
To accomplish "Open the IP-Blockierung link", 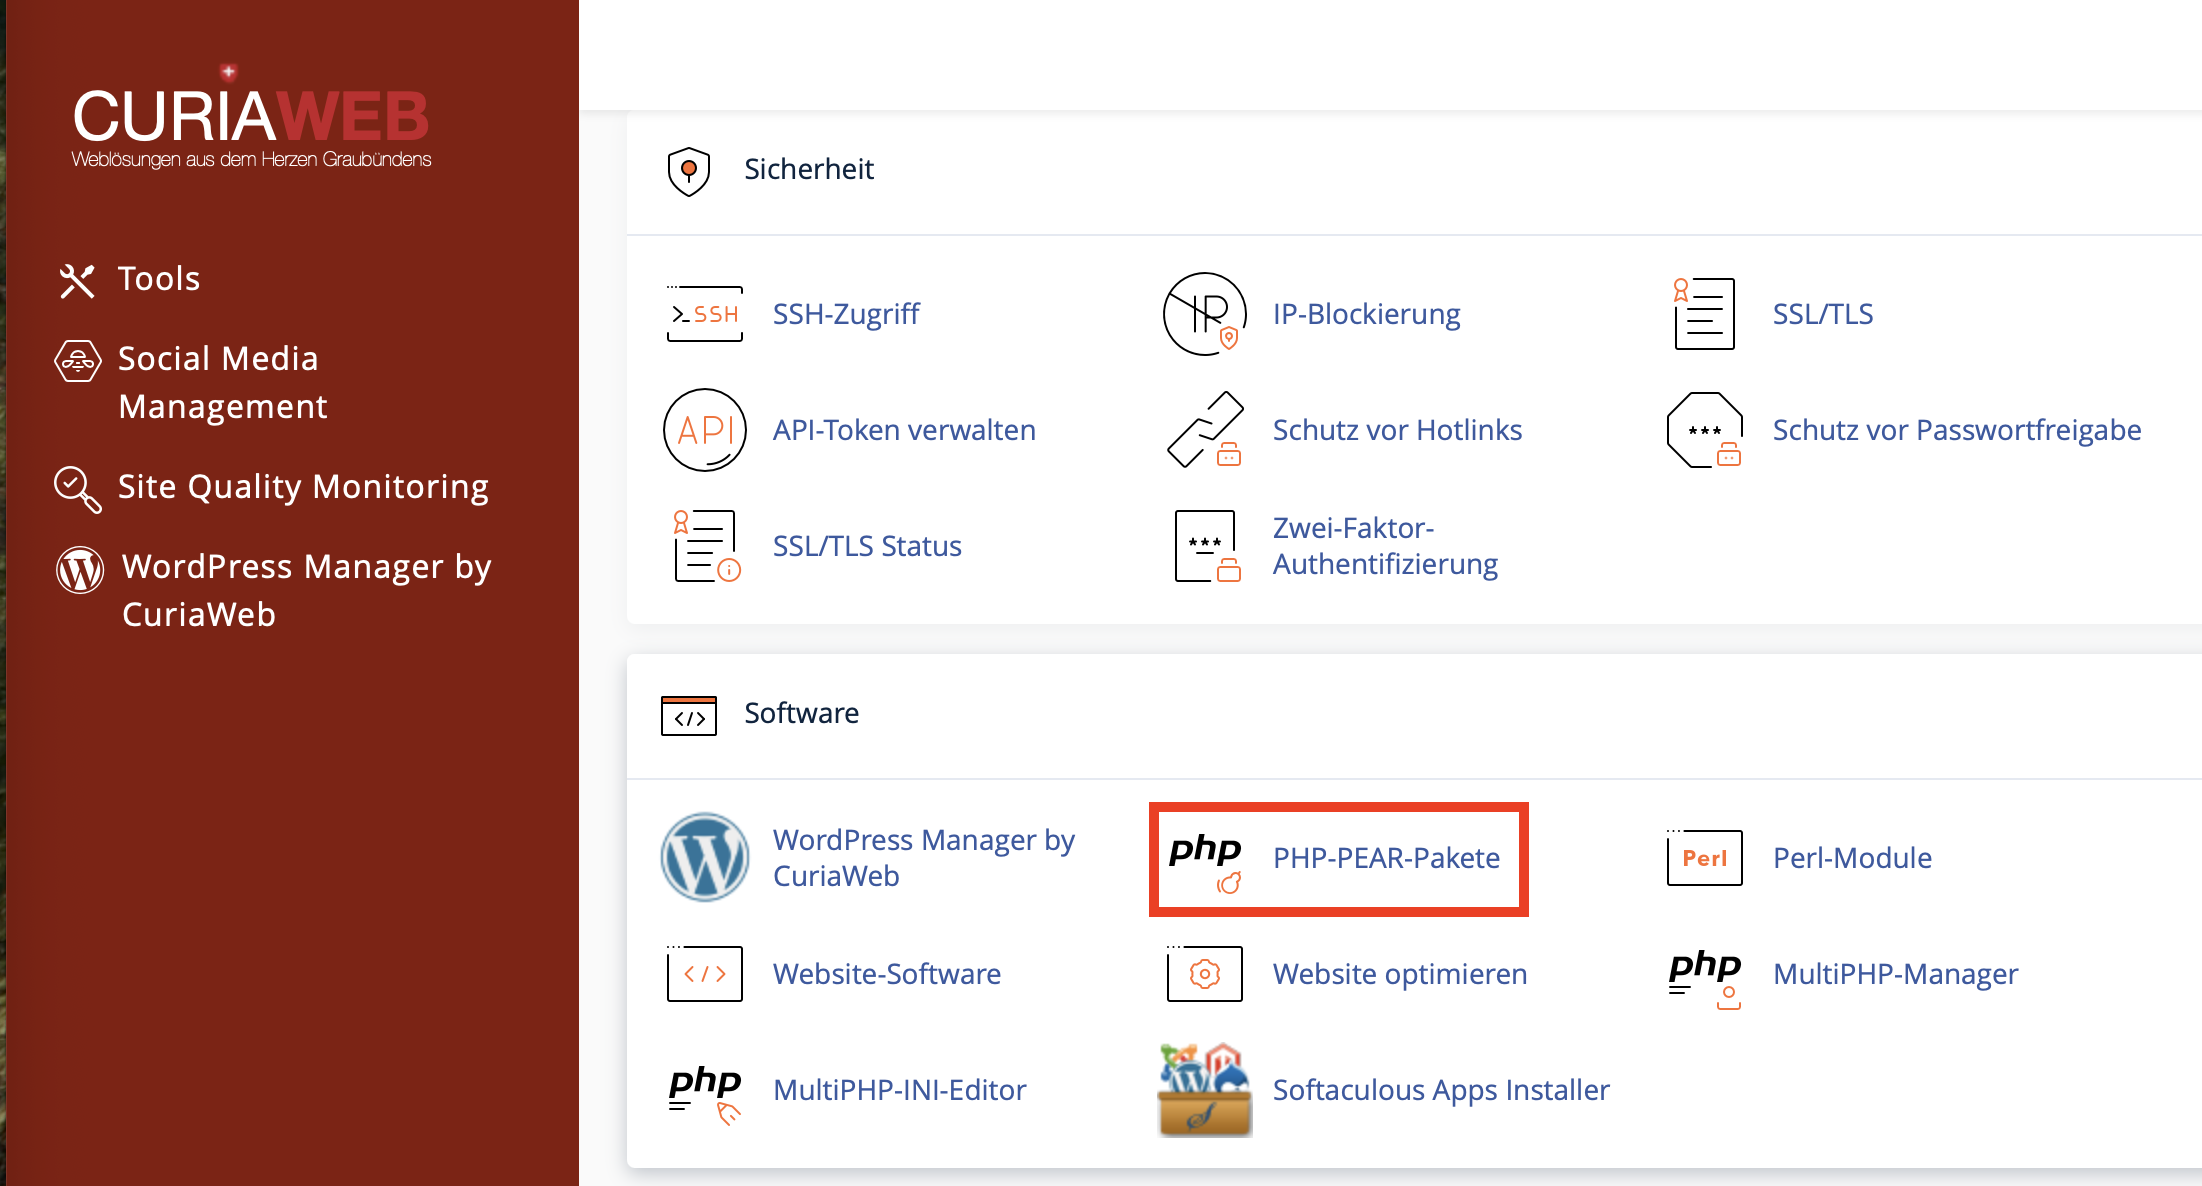I will pyautogui.click(x=1366, y=314).
